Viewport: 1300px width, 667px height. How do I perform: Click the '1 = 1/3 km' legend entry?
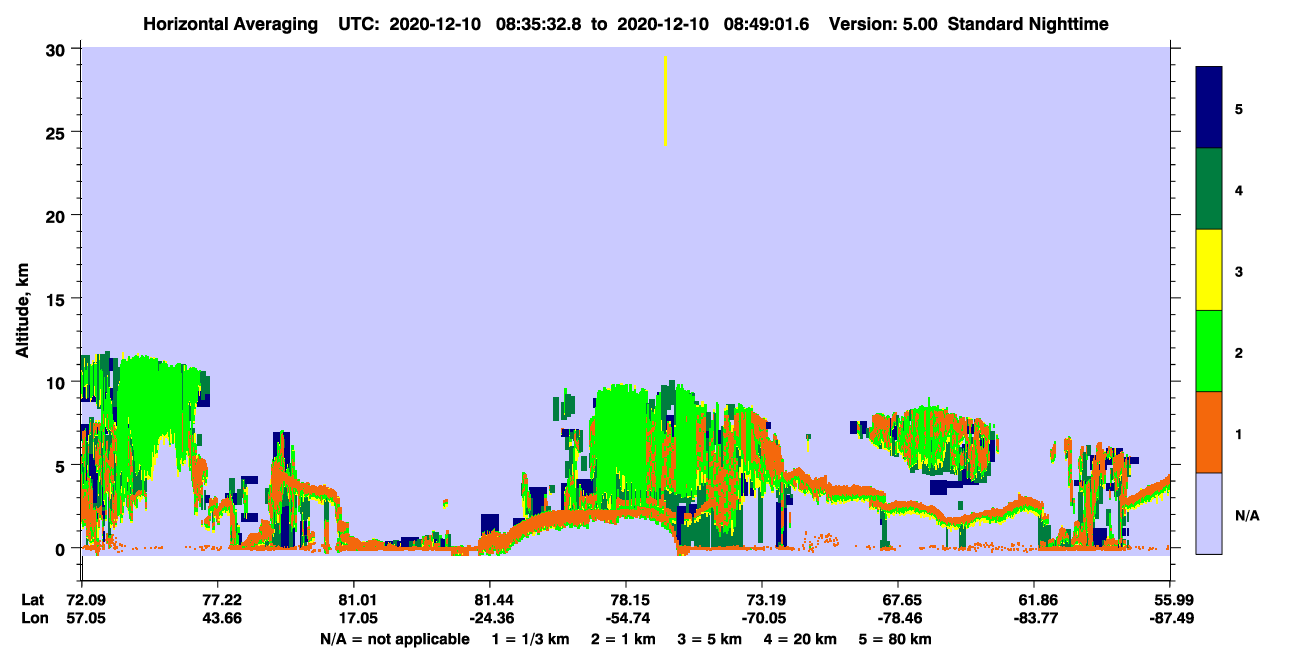click(x=532, y=639)
